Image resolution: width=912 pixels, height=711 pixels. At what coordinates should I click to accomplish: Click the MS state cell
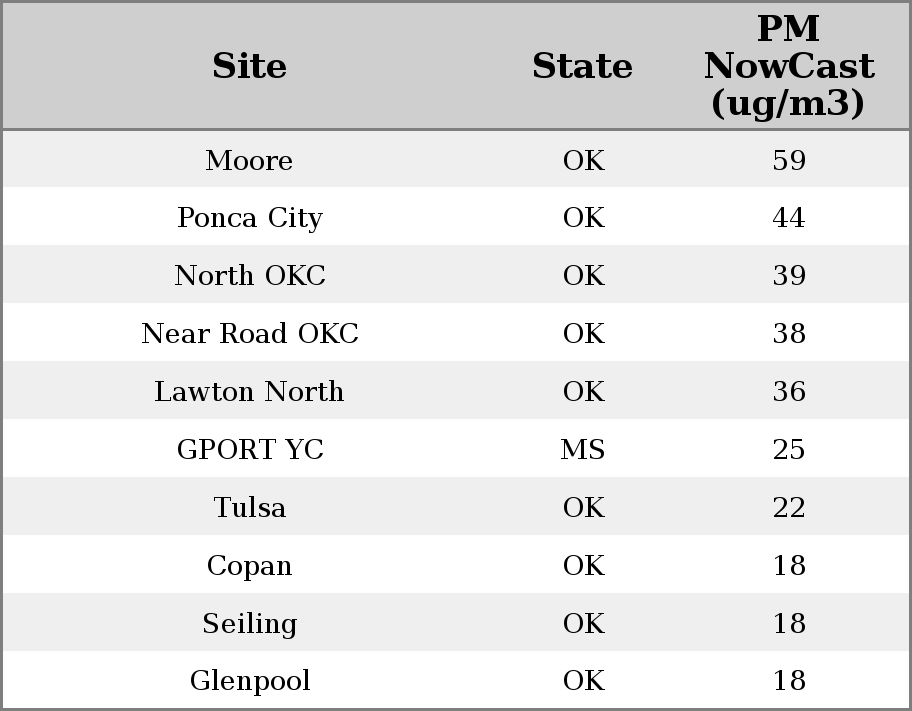coord(582,450)
